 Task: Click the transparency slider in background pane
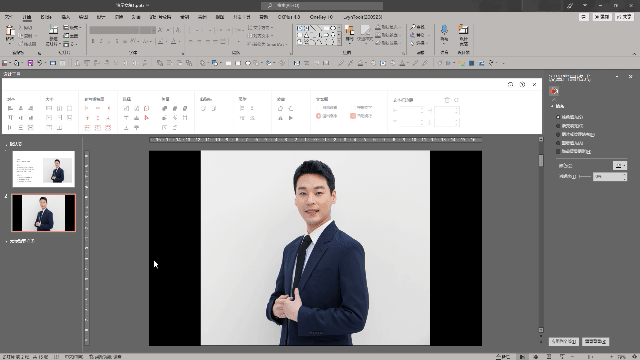point(585,176)
